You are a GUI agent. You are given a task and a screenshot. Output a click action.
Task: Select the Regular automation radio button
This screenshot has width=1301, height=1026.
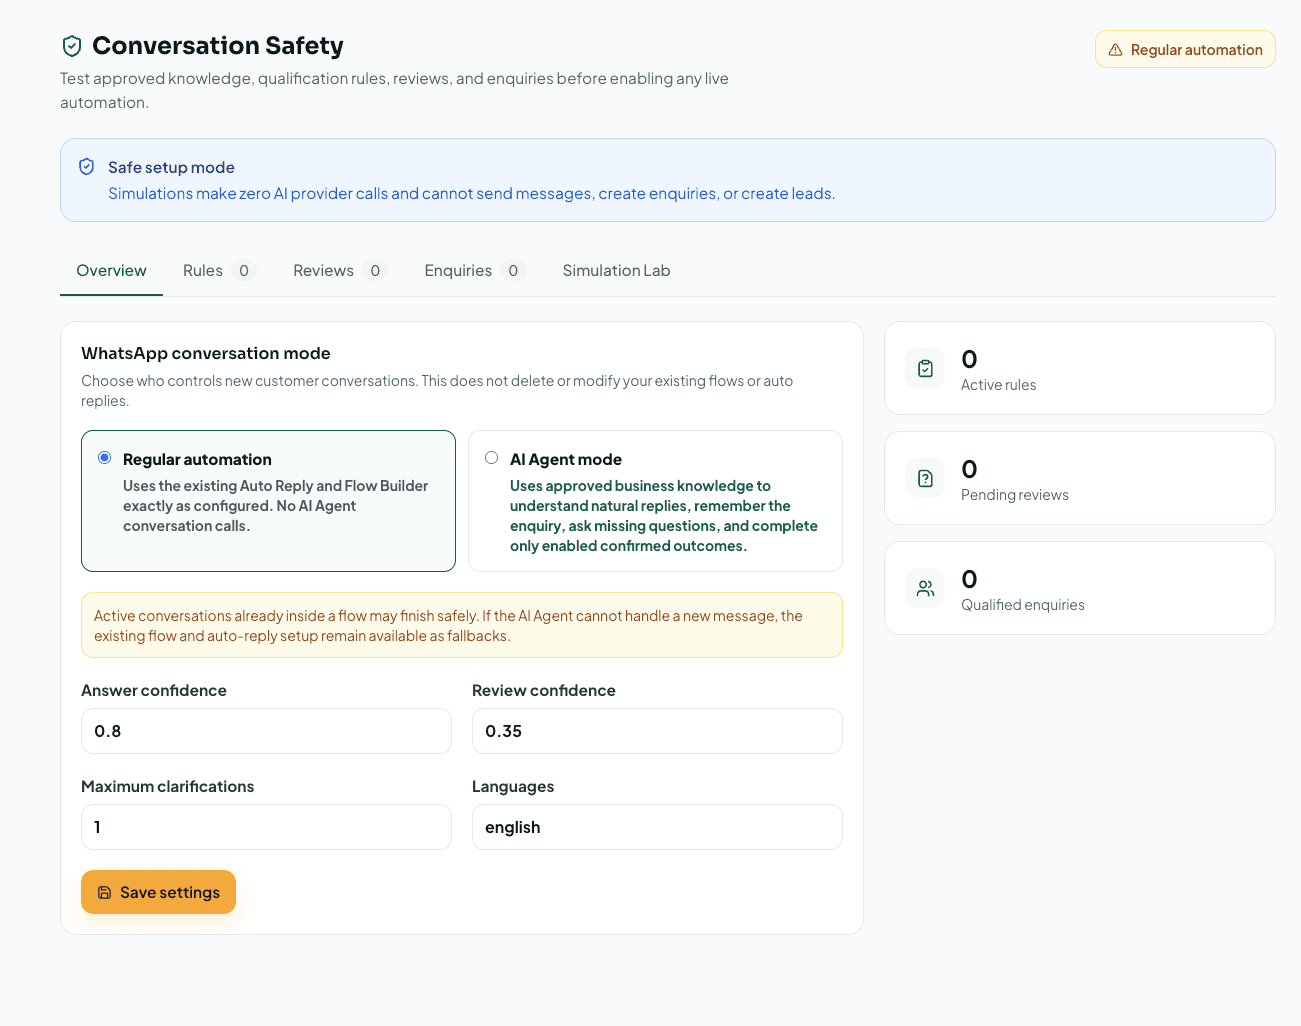click(104, 458)
